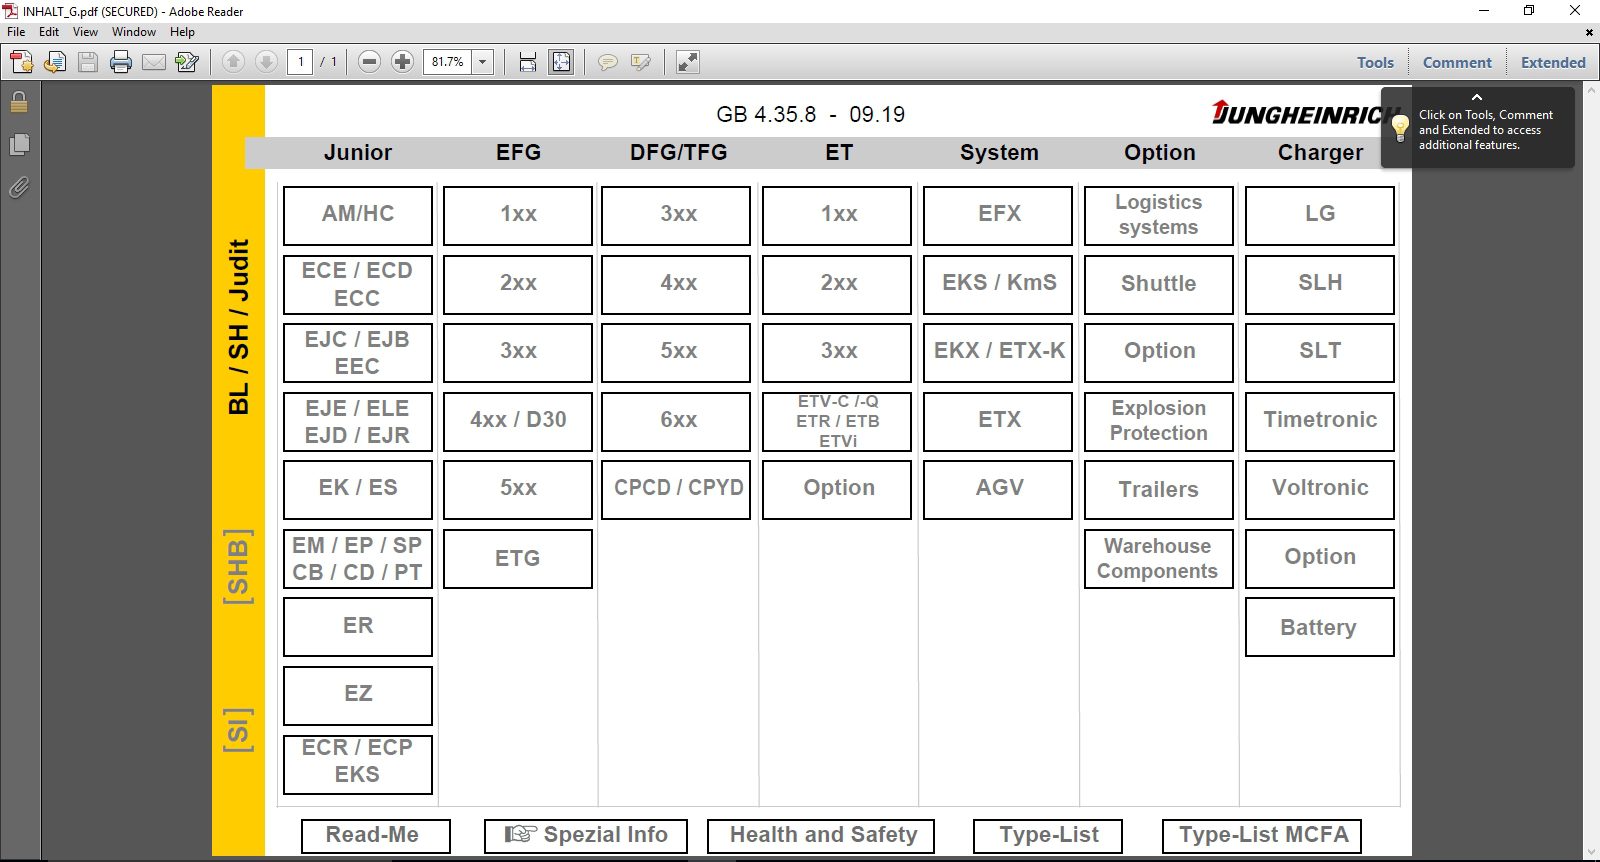This screenshot has width=1600, height=862.
Task: Click the EZ box
Action: coord(358,695)
